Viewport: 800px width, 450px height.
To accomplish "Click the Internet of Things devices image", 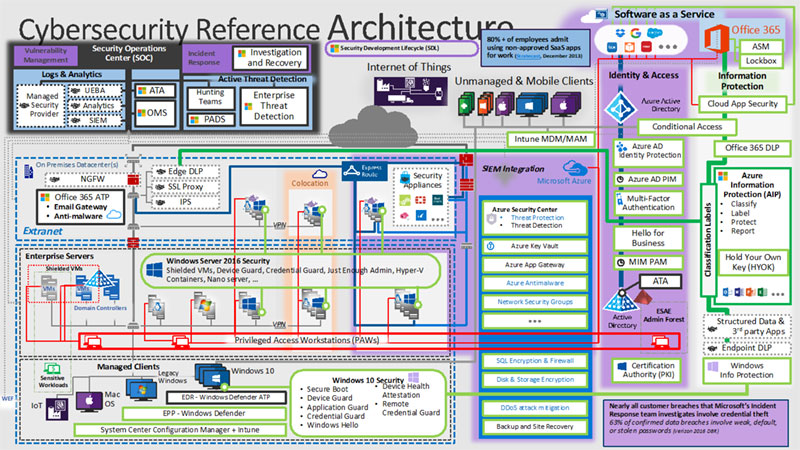I will (410, 91).
